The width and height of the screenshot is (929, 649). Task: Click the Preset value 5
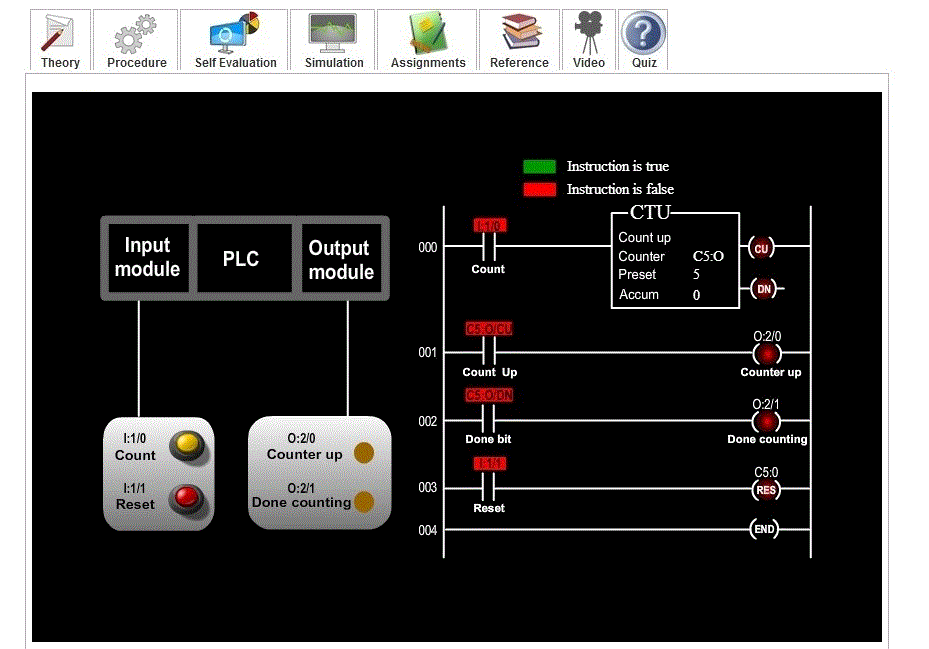(x=696, y=274)
